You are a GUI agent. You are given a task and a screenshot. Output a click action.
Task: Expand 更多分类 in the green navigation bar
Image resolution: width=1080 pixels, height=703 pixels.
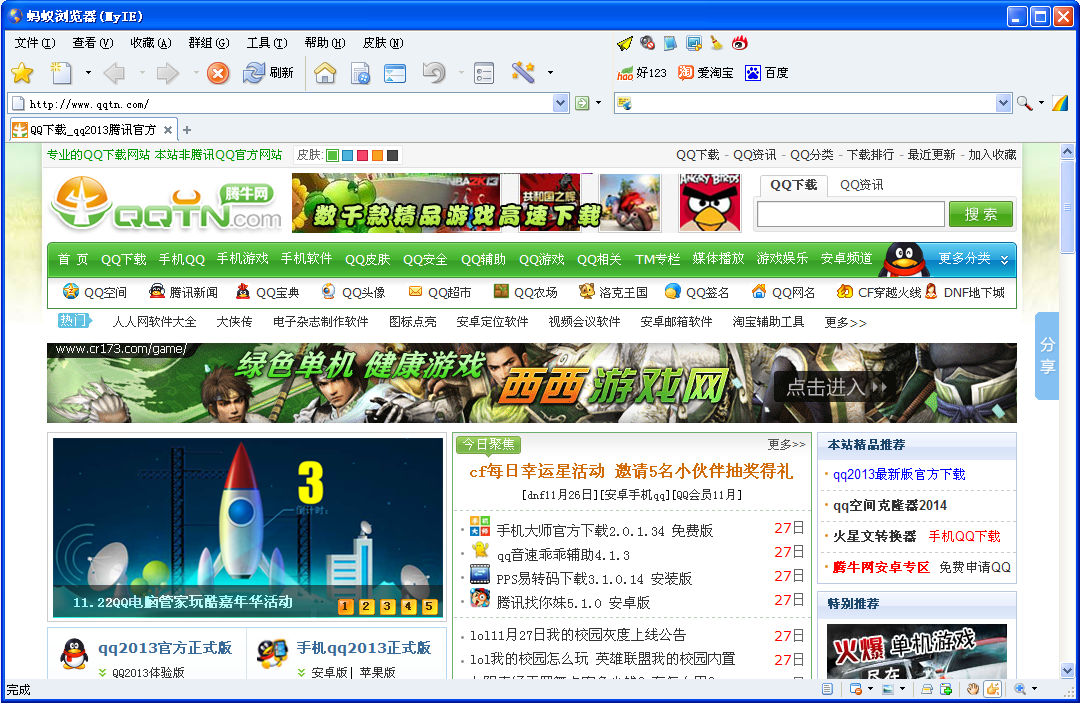point(973,259)
